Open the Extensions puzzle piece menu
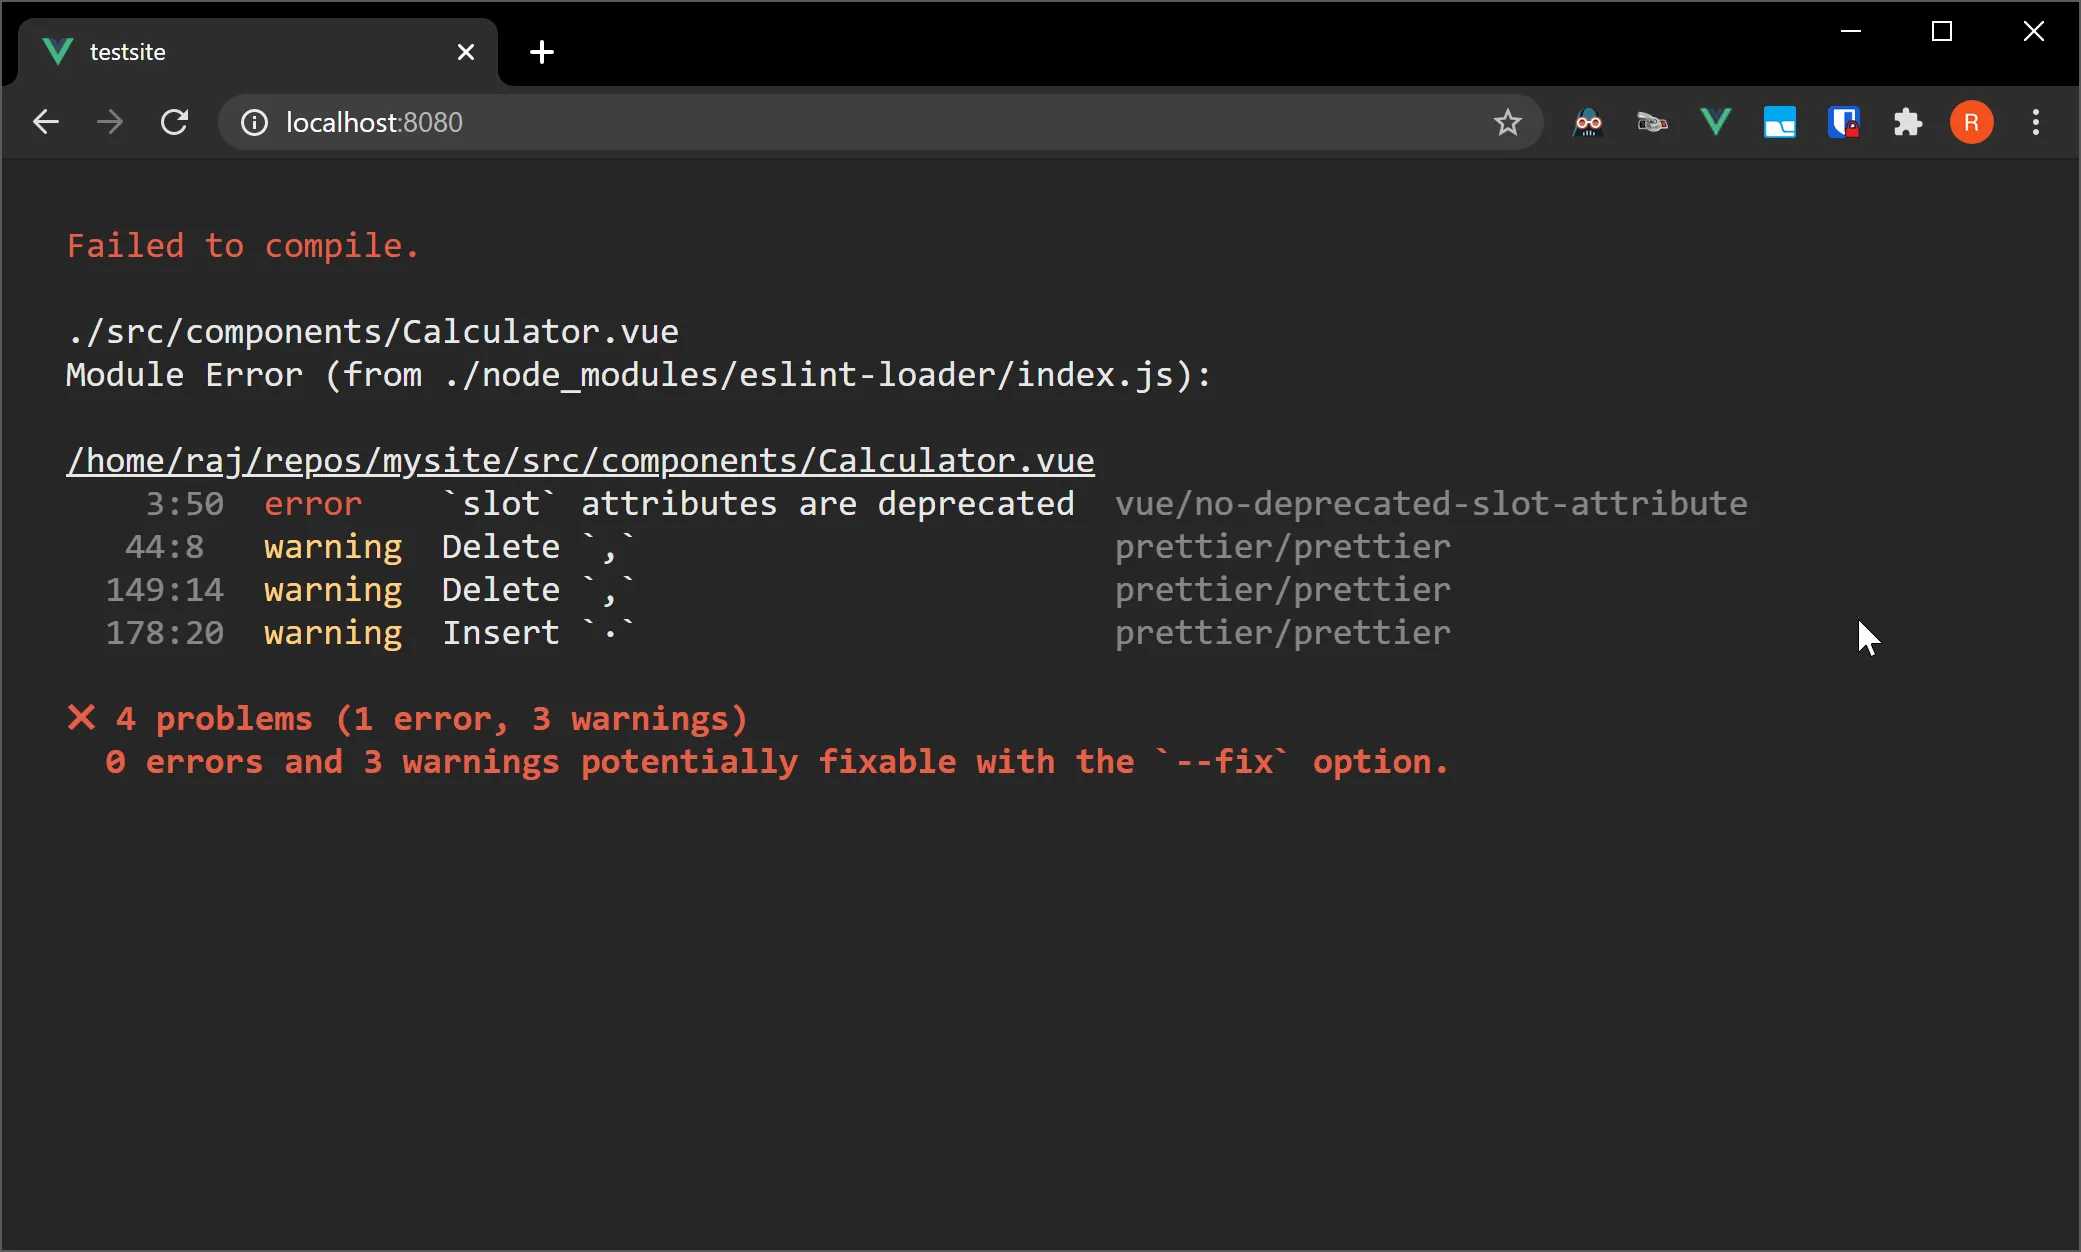 tap(1907, 123)
